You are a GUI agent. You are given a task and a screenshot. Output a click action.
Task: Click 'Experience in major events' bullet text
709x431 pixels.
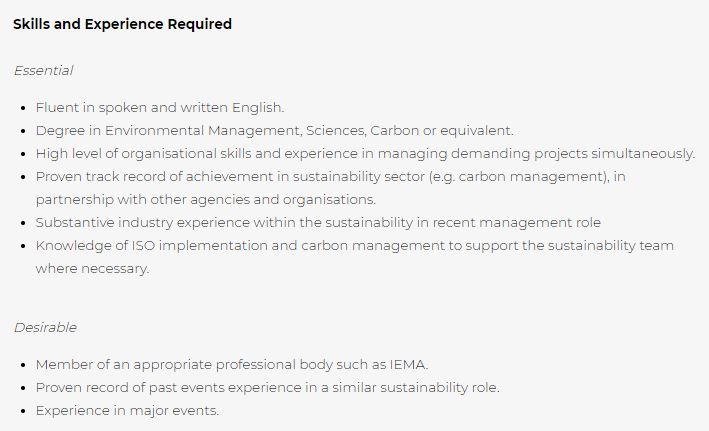pyautogui.click(x=127, y=411)
